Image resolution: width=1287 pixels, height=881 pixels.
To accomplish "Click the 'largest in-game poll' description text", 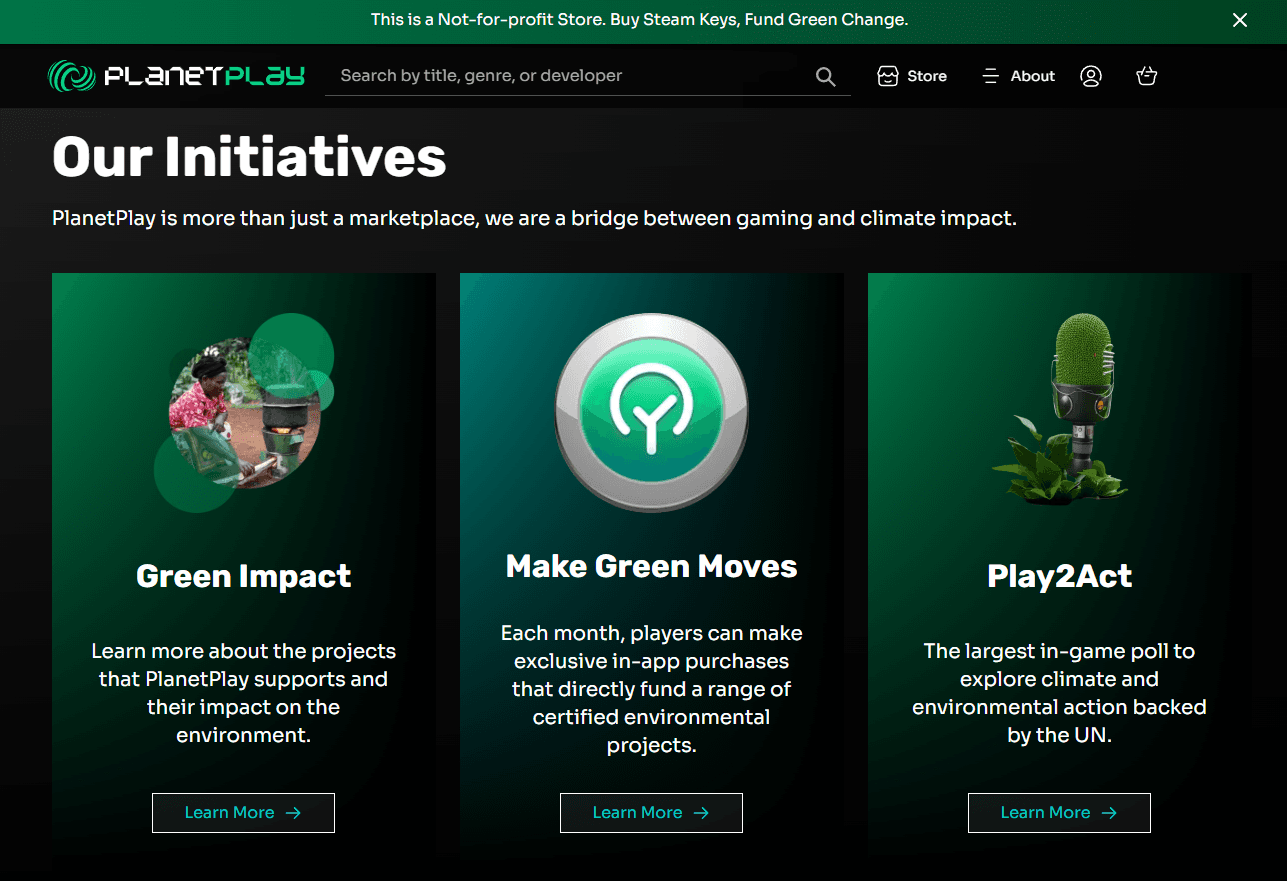I will [1059, 693].
